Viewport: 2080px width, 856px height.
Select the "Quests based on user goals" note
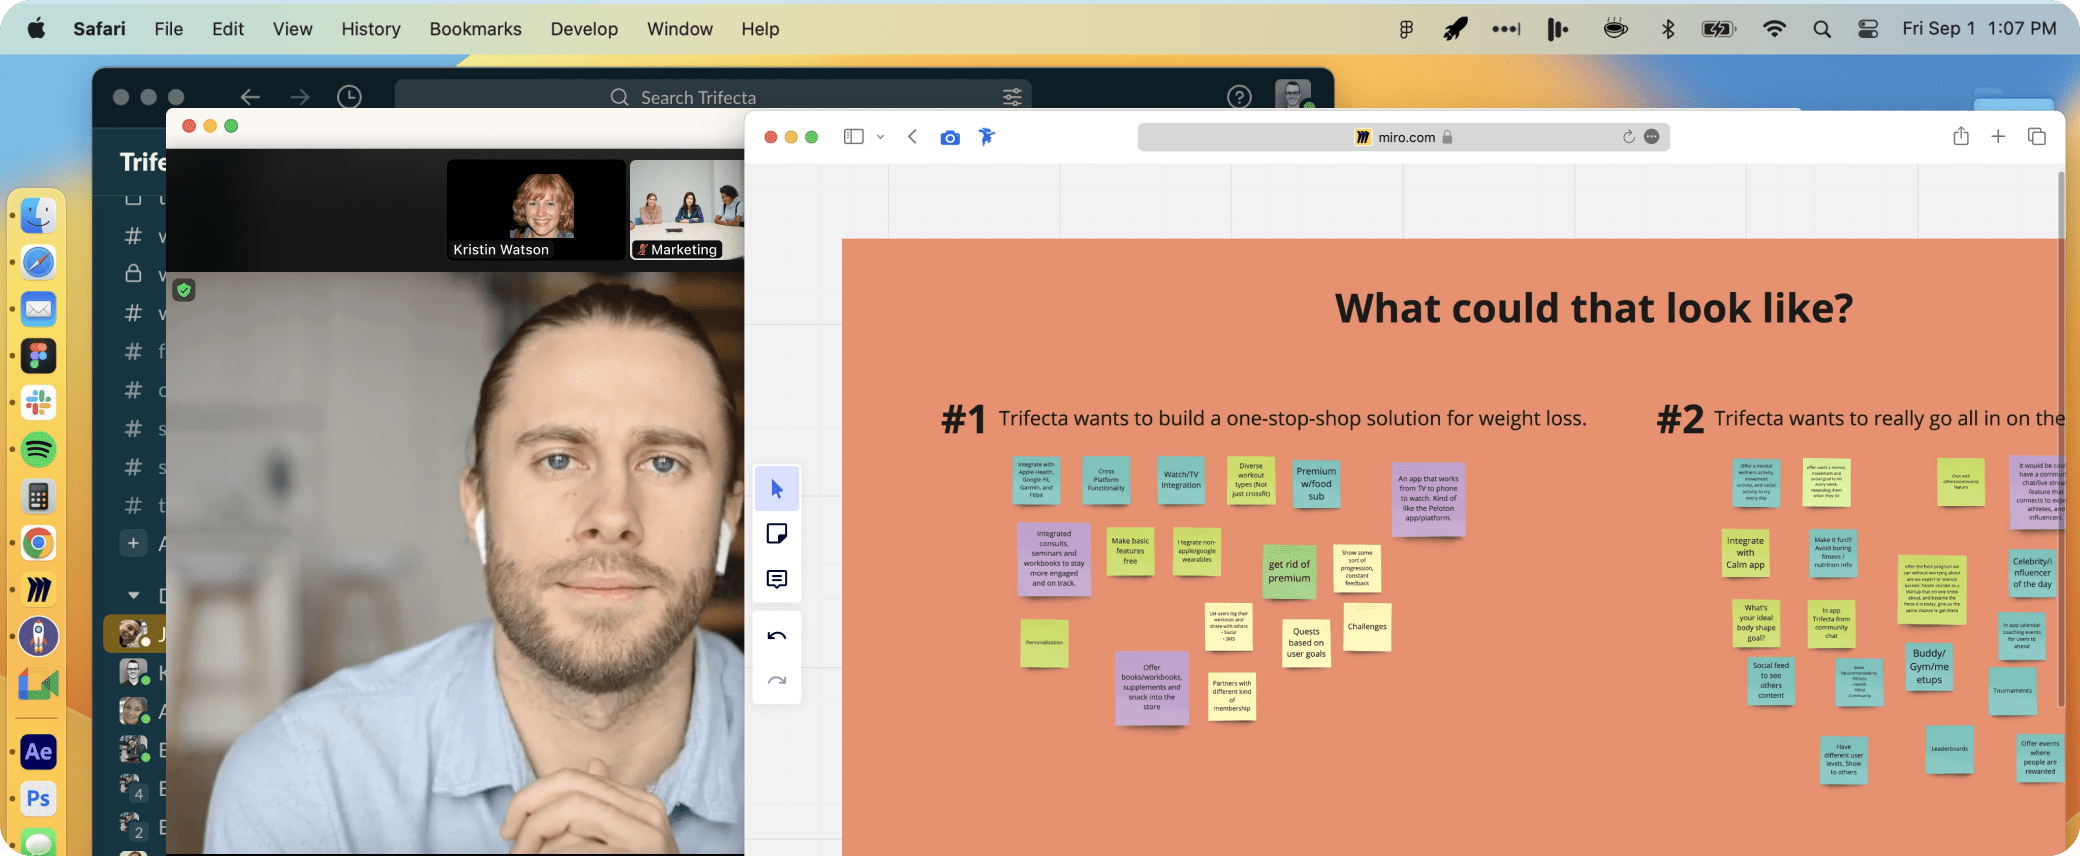coord(1306,643)
